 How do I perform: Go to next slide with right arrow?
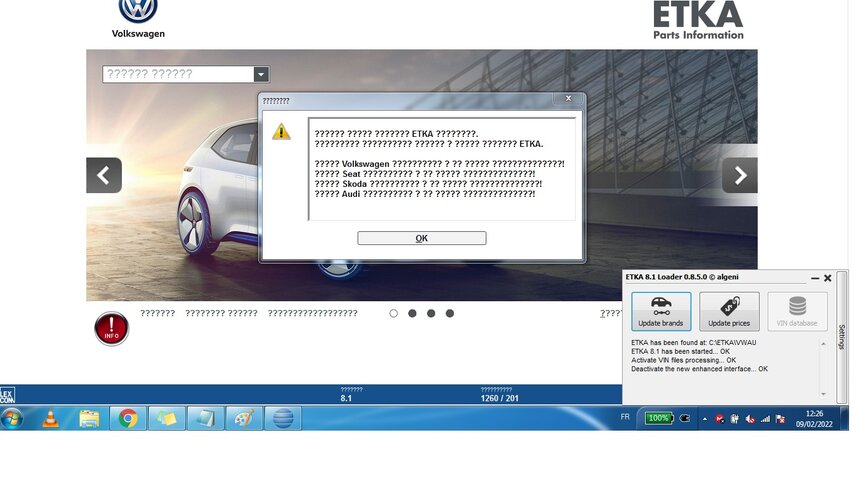coord(740,175)
